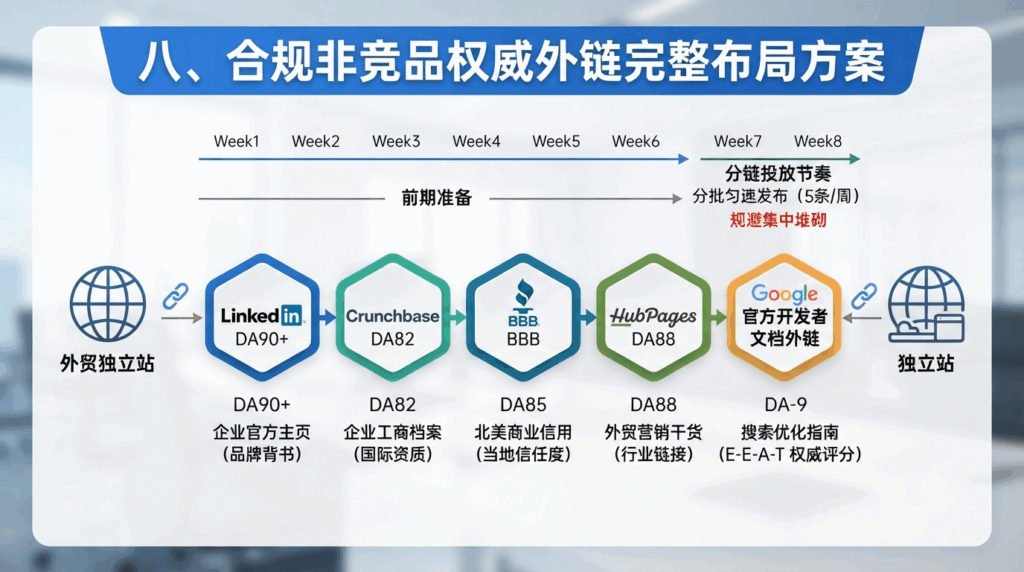Image resolution: width=1024 pixels, height=572 pixels.
Task: Click the (品牌背书) text
Action: (x=261, y=454)
